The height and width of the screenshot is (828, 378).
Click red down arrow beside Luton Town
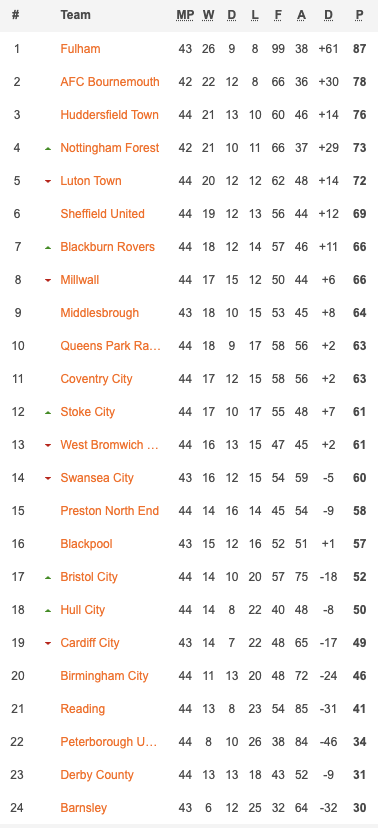[48, 182]
